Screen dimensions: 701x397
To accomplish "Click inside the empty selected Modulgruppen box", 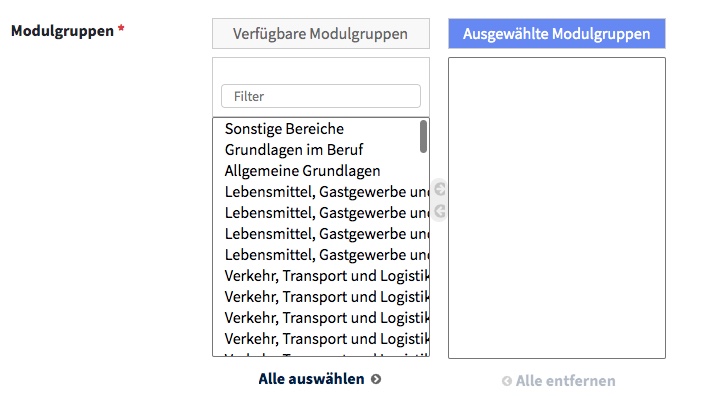I will point(557,208).
